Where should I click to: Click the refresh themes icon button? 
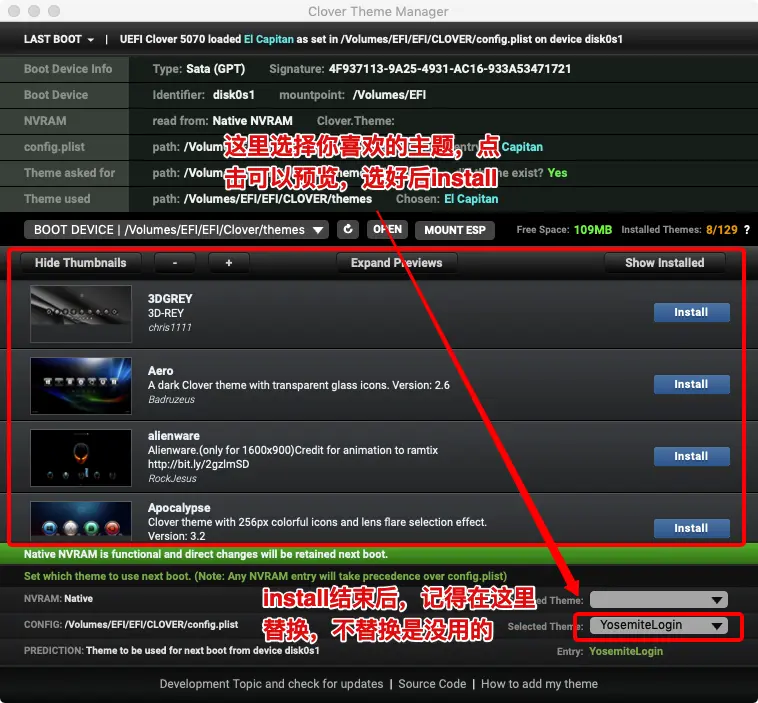tap(348, 229)
